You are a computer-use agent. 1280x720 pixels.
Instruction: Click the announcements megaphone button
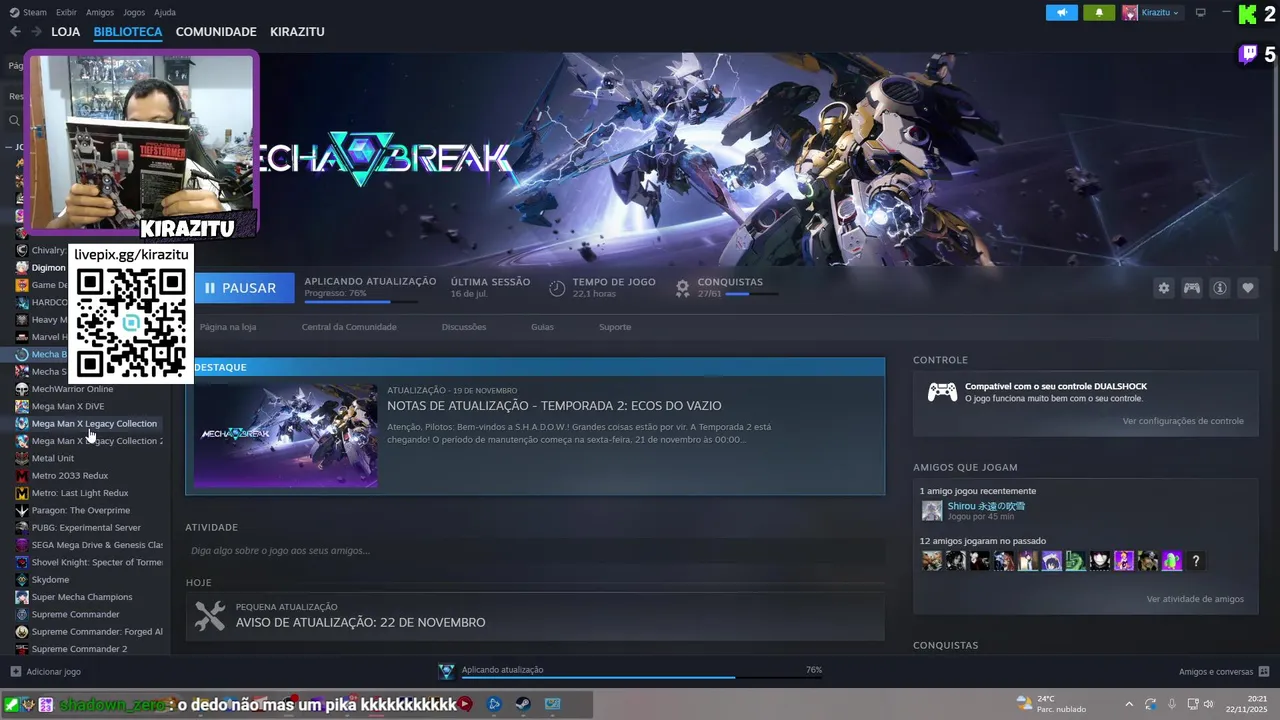[1062, 13]
